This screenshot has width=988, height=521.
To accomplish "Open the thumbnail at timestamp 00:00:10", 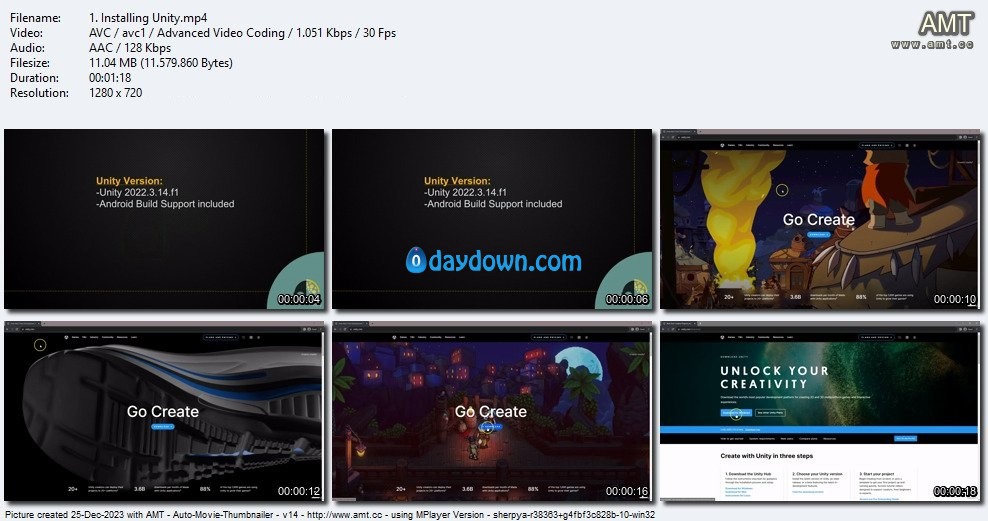I will tap(821, 219).
